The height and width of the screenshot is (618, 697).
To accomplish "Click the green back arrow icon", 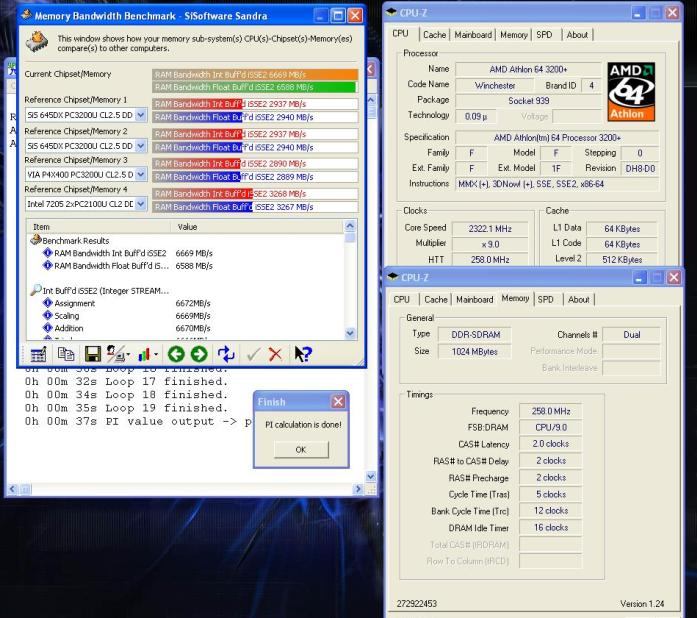I will 176,354.
